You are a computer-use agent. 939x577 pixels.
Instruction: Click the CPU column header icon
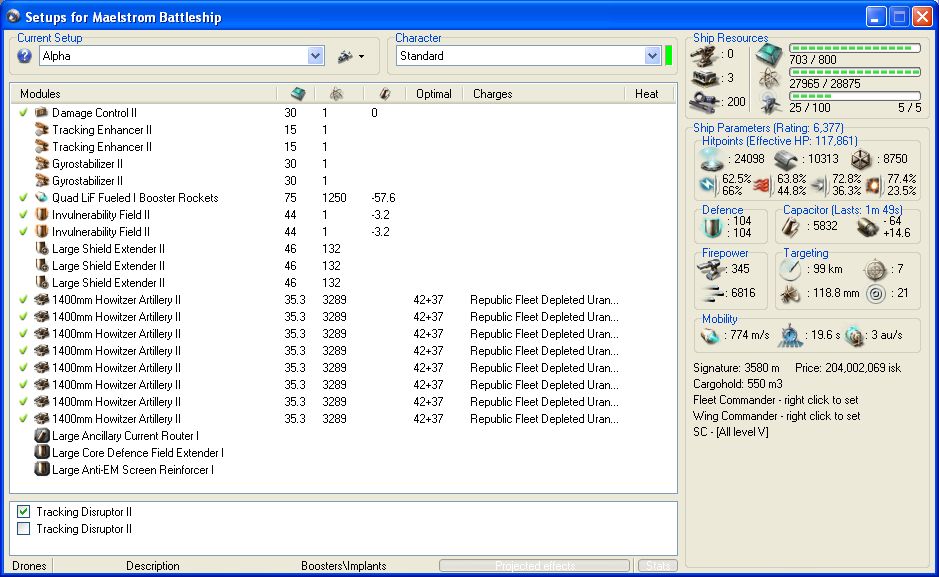tap(297, 94)
